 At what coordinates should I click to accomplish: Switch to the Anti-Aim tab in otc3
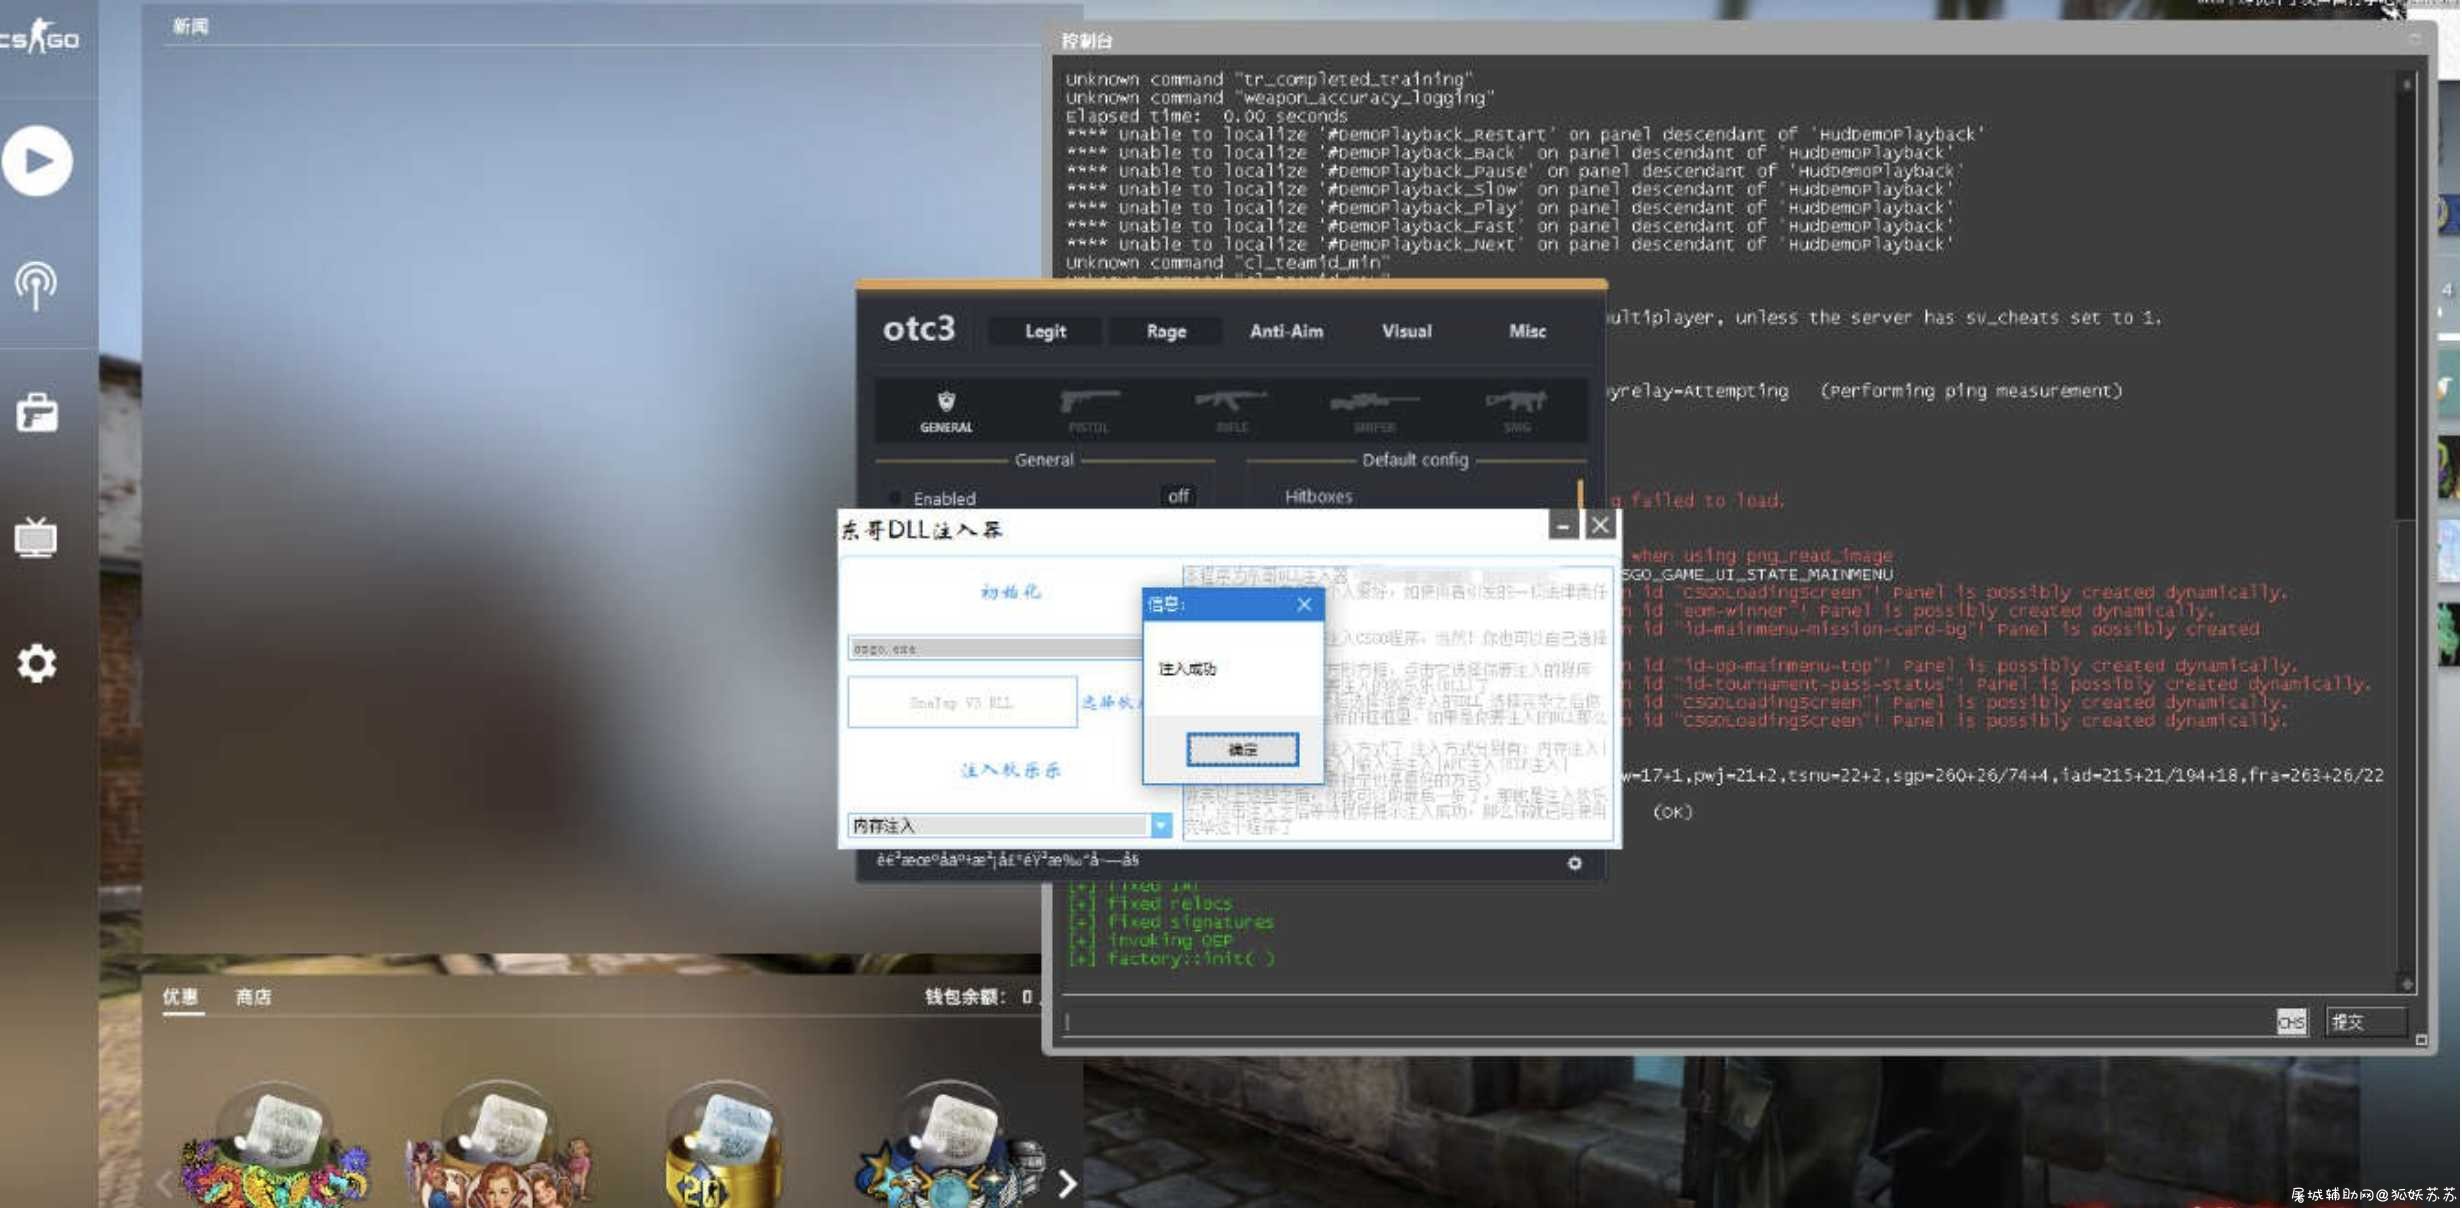tap(1286, 331)
